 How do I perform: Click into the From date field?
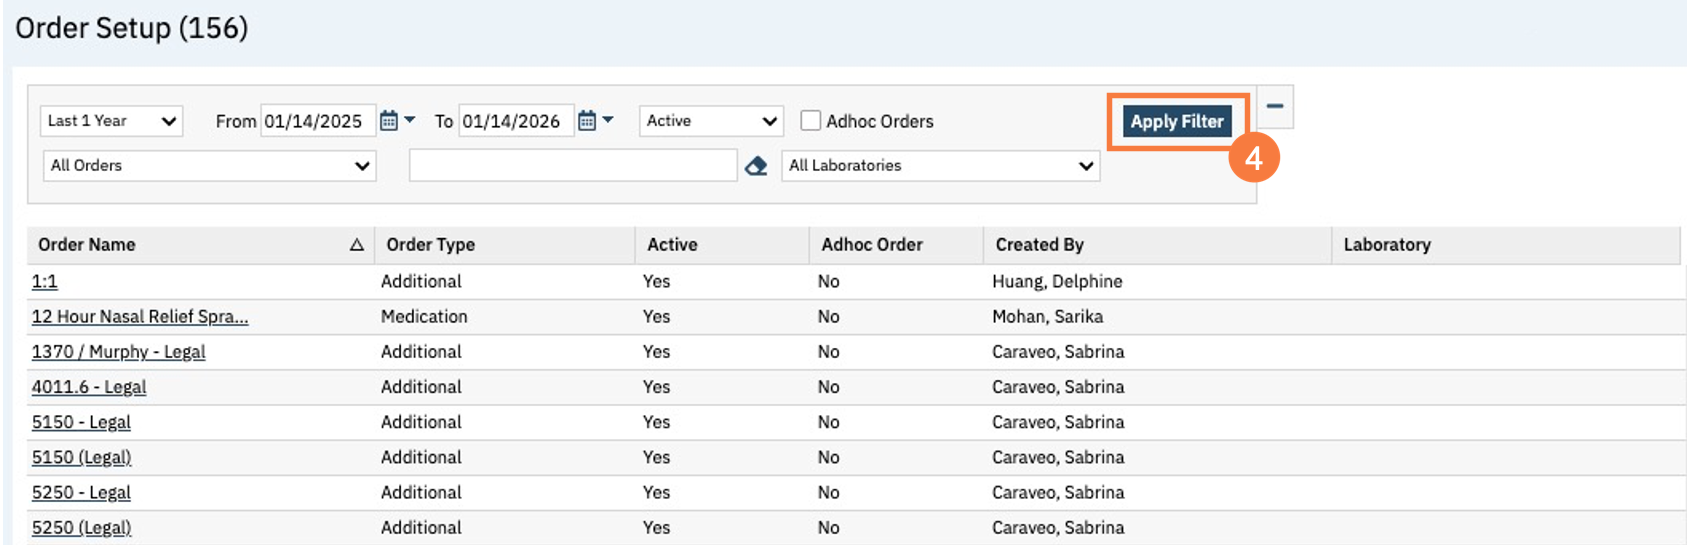click(x=316, y=121)
